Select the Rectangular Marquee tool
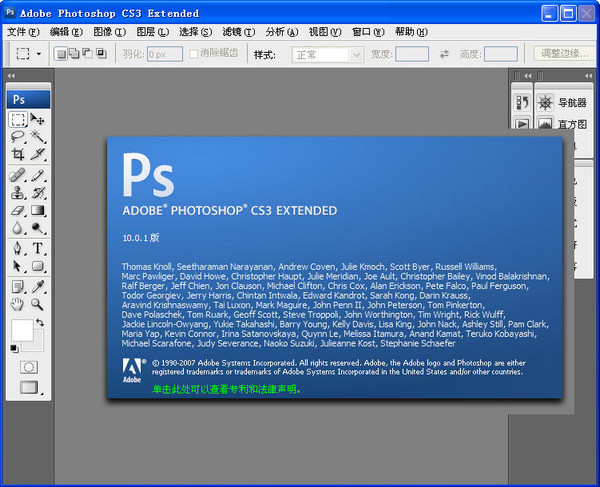Image resolution: width=600 pixels, height=487 pixels. 18,119
